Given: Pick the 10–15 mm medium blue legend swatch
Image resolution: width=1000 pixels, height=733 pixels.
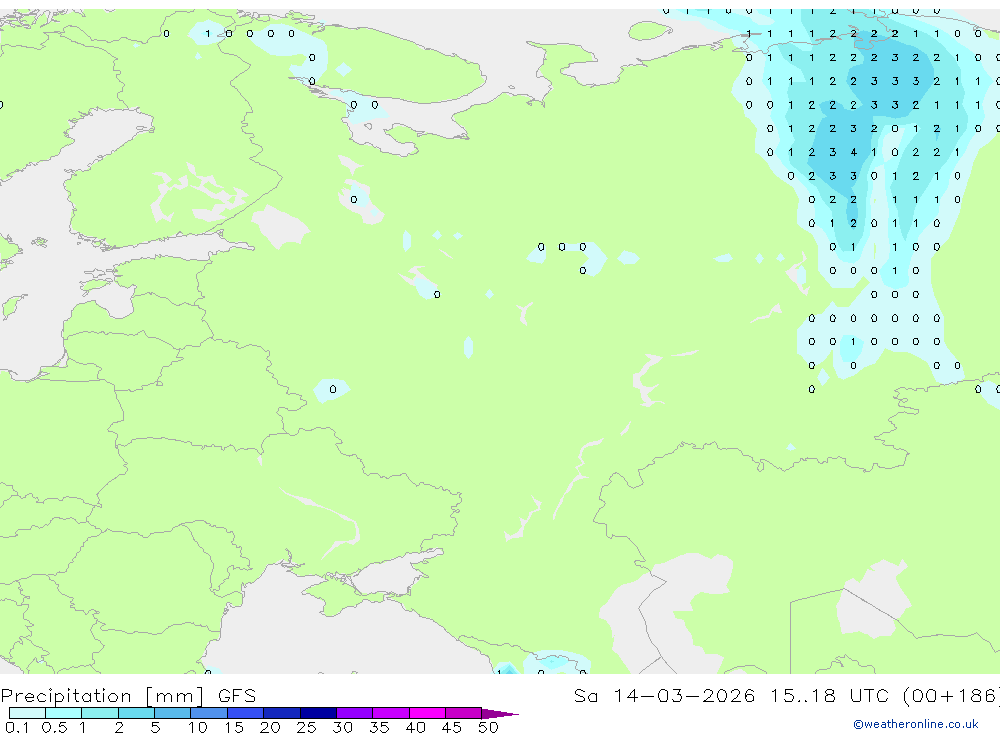Looking at the screenshot, I should point(209,713).
